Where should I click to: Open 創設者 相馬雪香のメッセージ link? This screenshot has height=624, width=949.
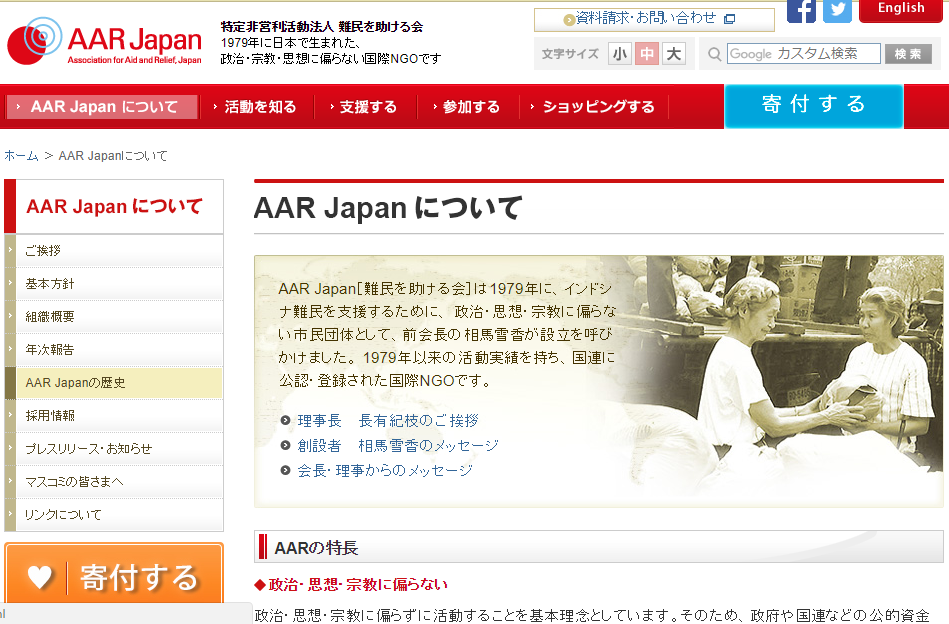tap(398, 445)
